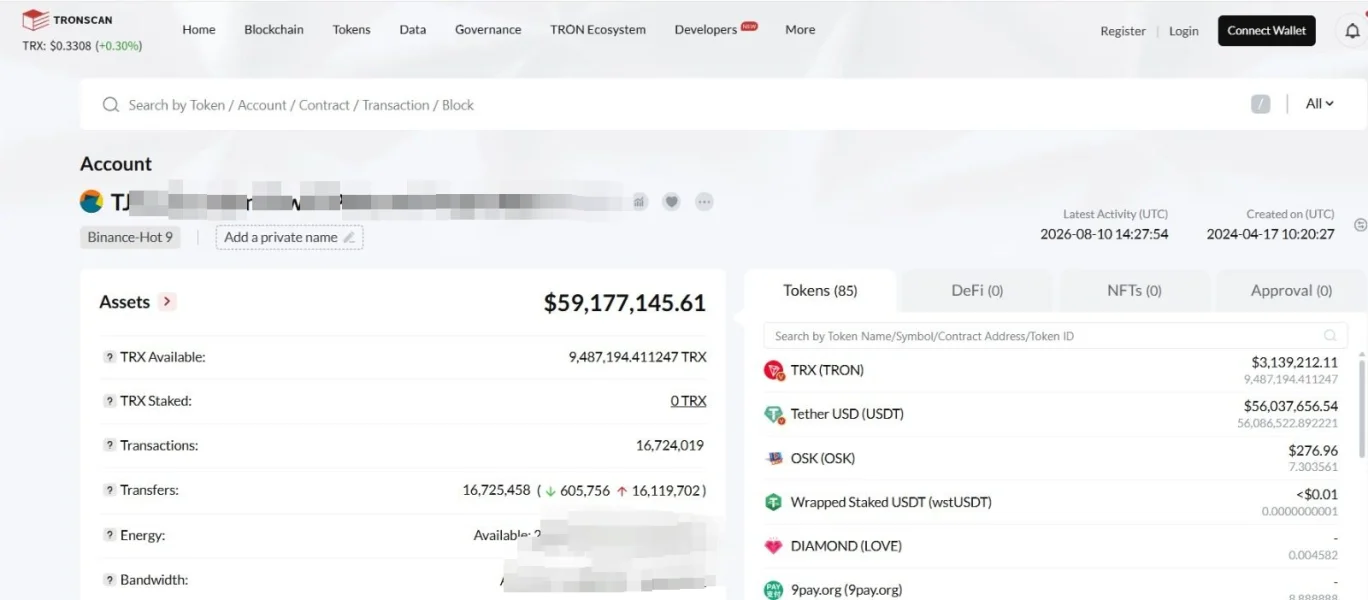Click Wrapped Staked USDT (wstUSDT) name

coord(891,503)
